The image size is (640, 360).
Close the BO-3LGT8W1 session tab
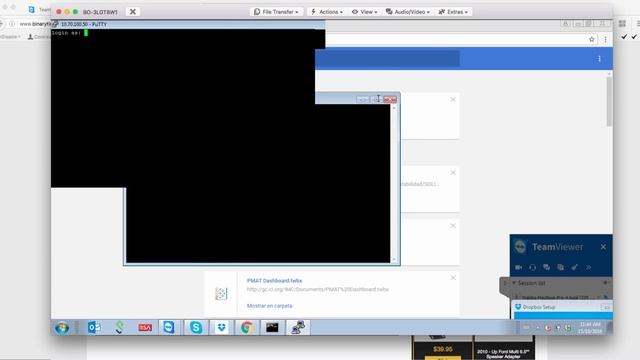click(133, 12)
